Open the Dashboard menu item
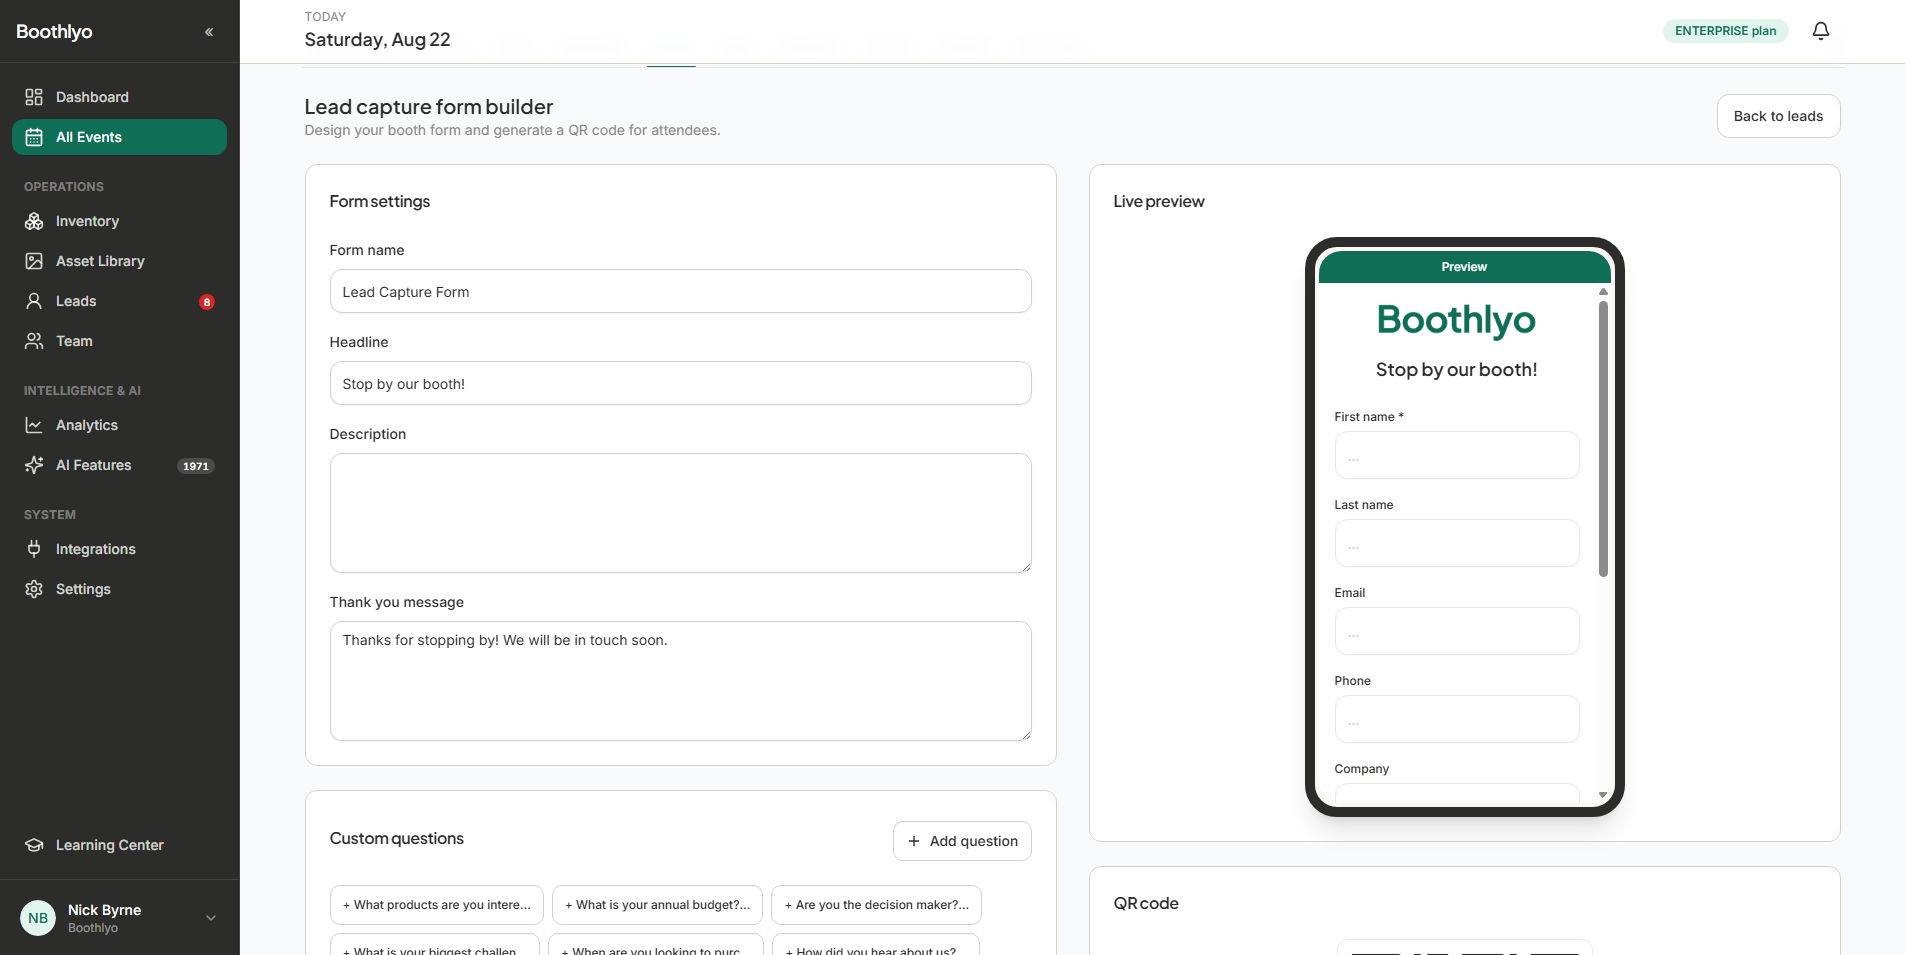 click(119, 97)
